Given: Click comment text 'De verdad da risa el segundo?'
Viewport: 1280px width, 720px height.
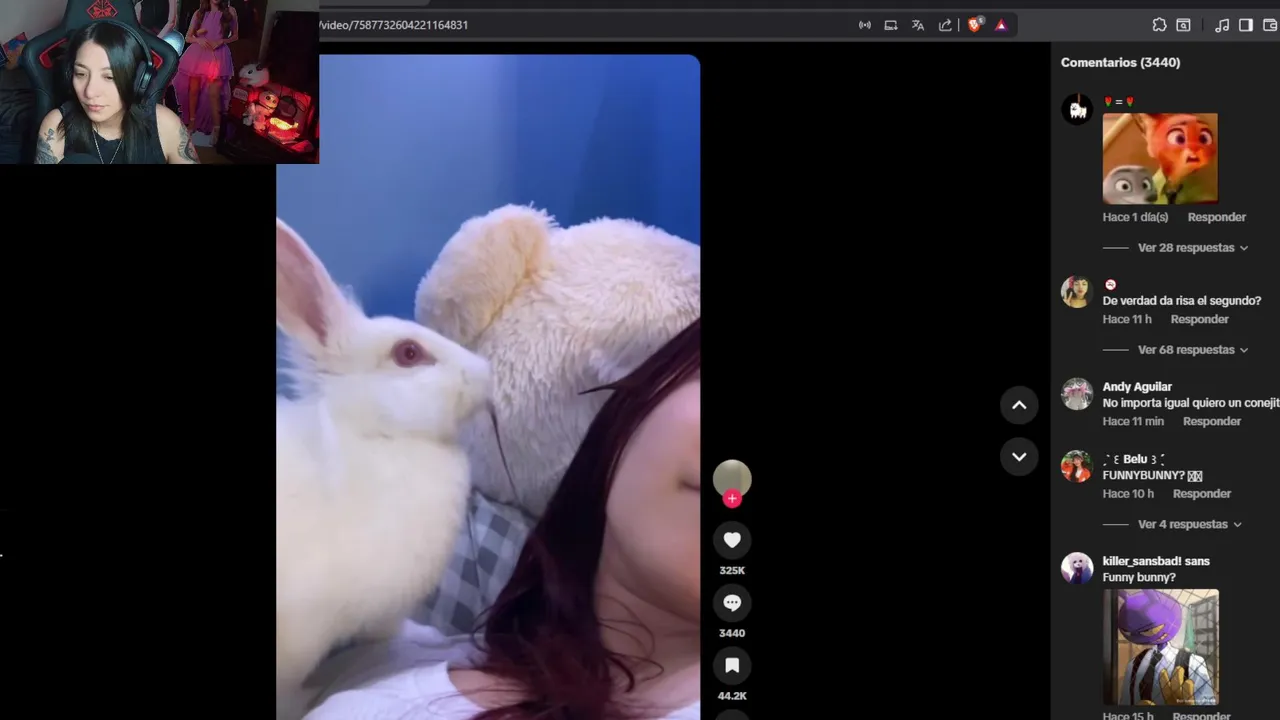Looking at the screenshot, I should [1182, 301].
